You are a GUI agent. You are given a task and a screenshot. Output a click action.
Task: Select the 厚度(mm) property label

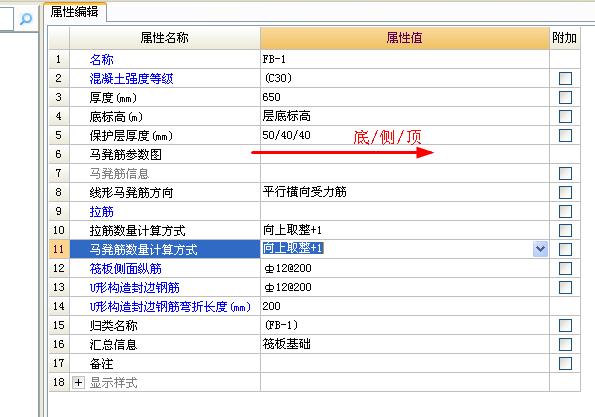pyautogui.click(x=113, y=98)
